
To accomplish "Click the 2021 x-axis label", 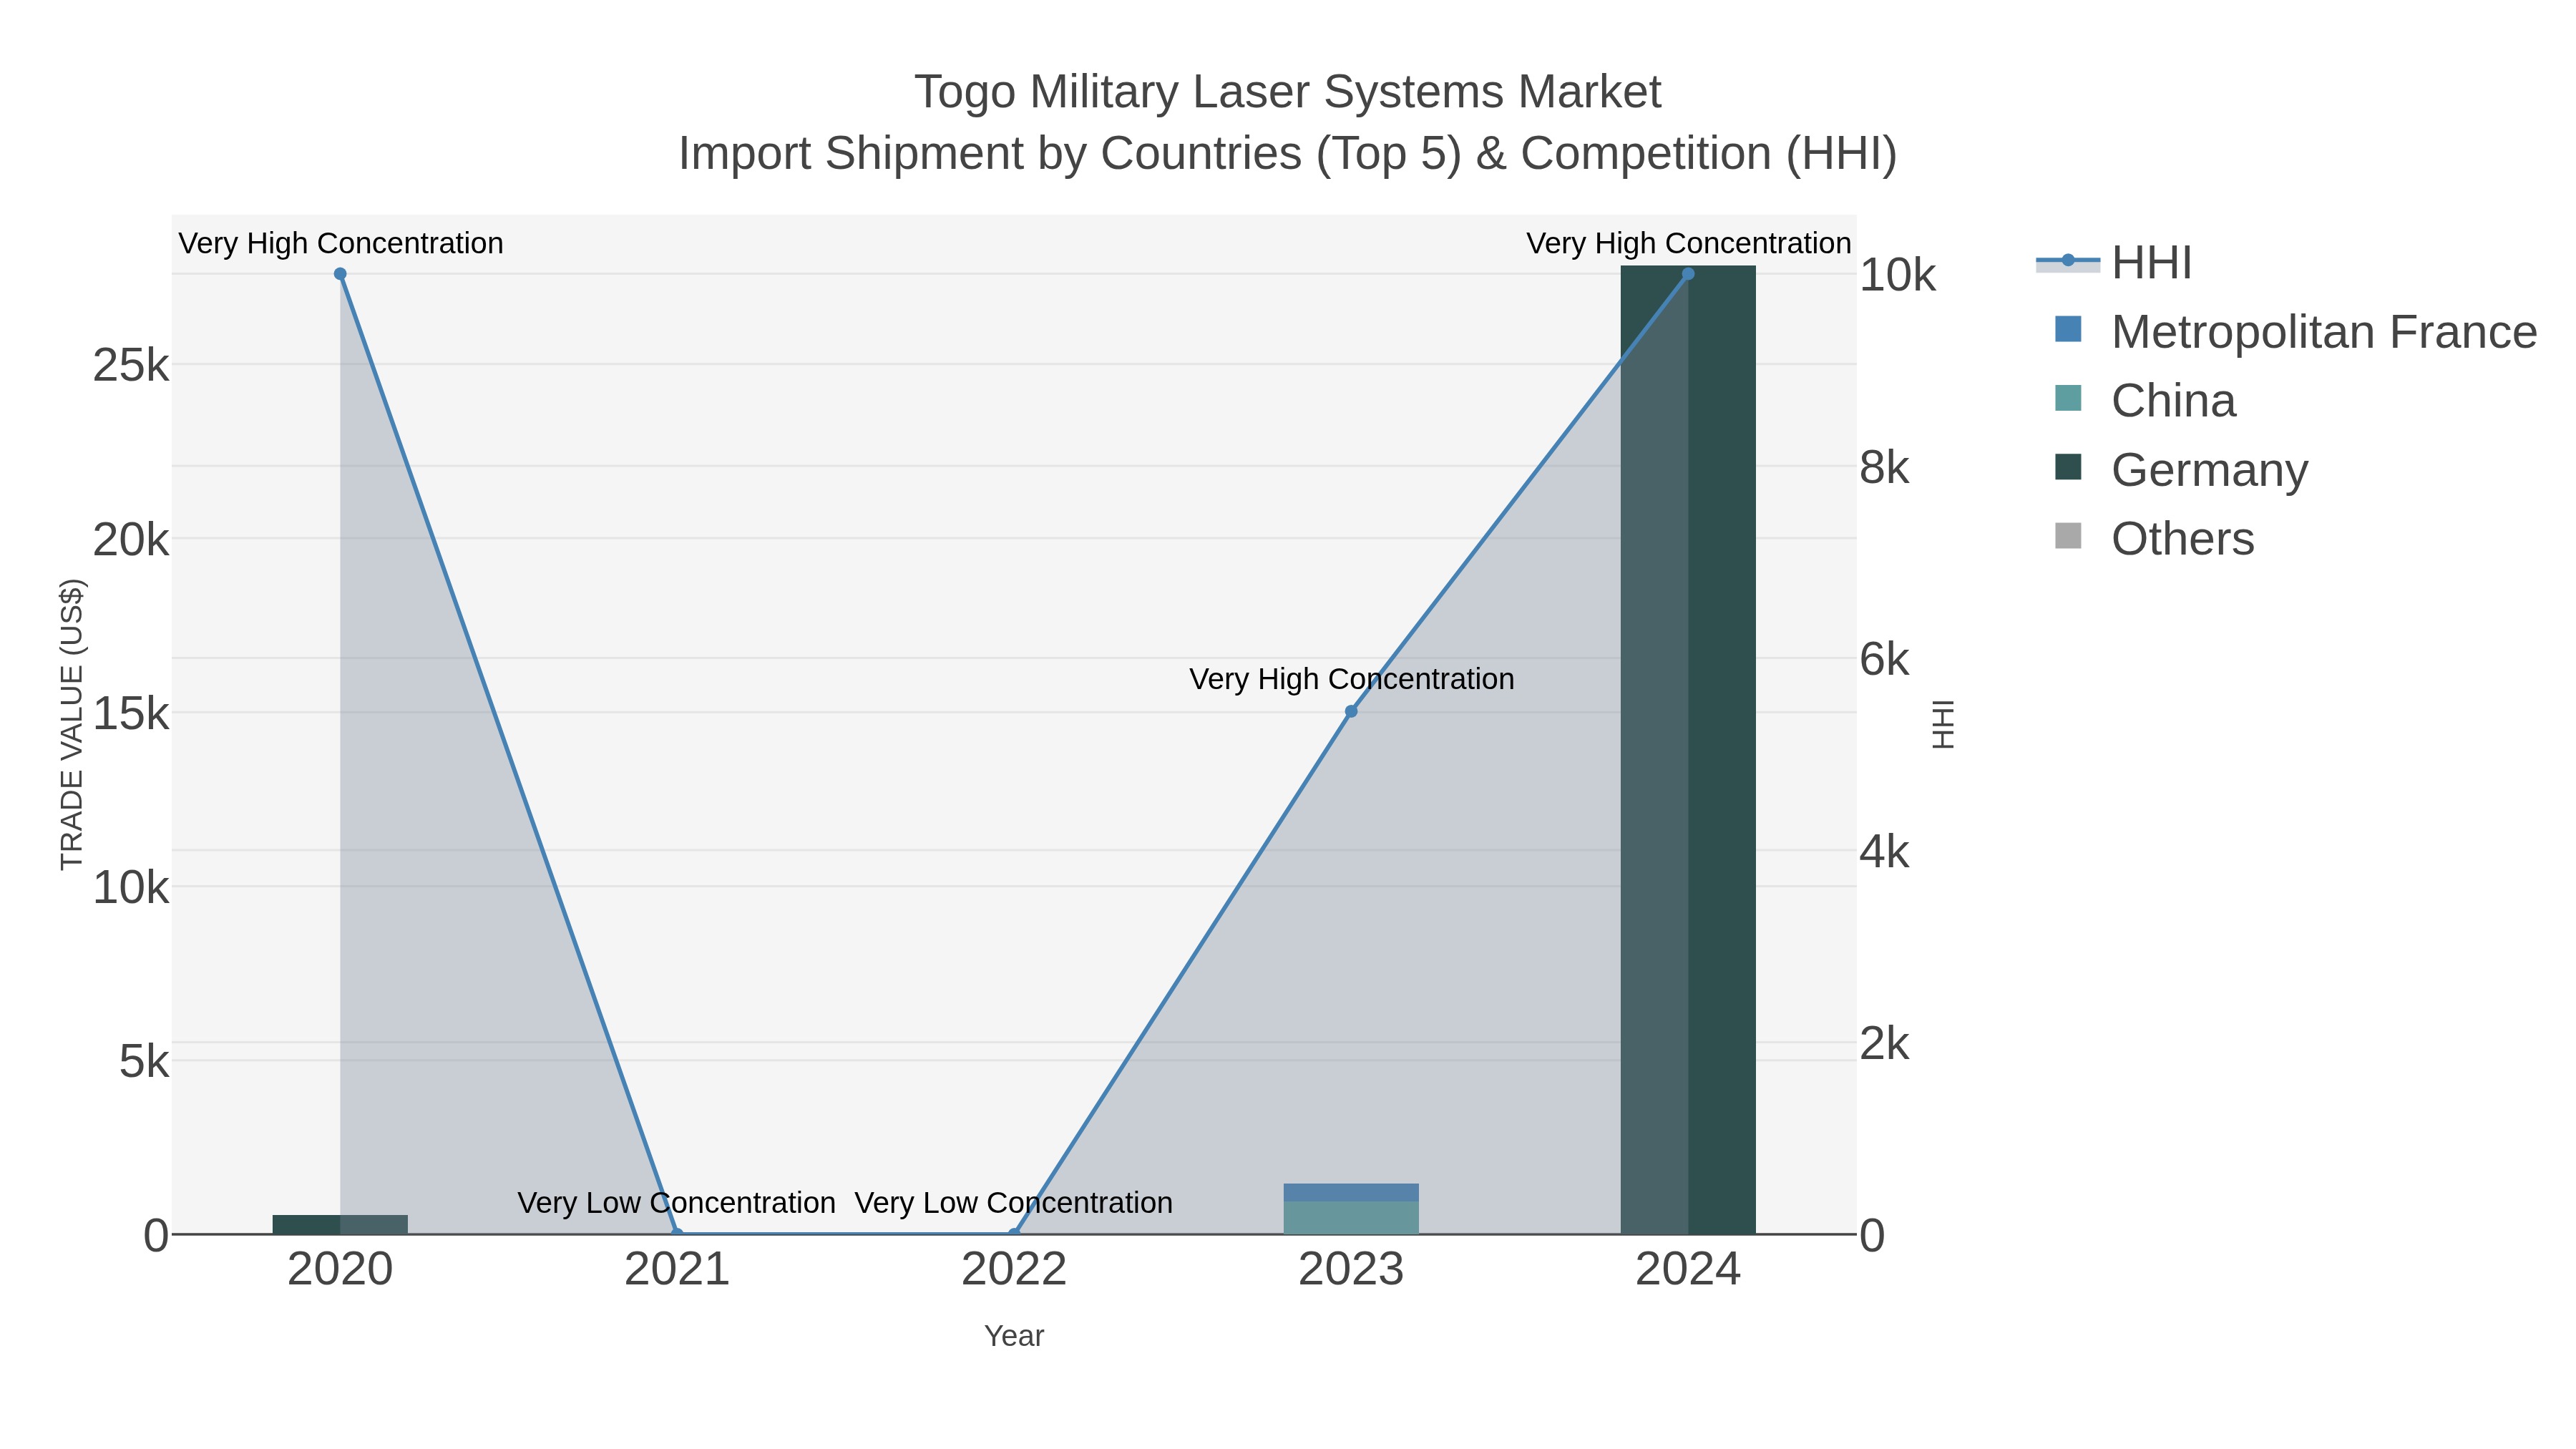I will [677, 1270].
